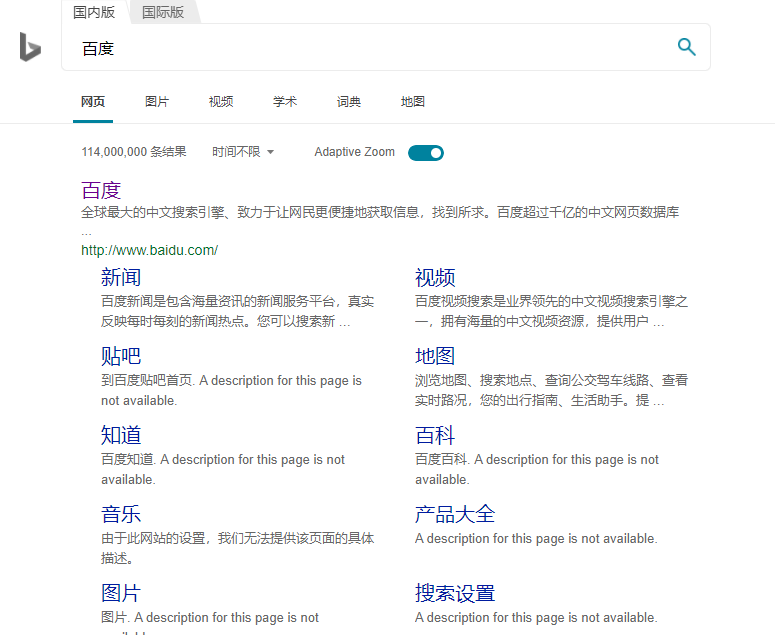Image resolution: width=775 pixels, height=635 pixels.
Task: Open the 地图 sub-link under Baidu result
Action: pos(434,356)
